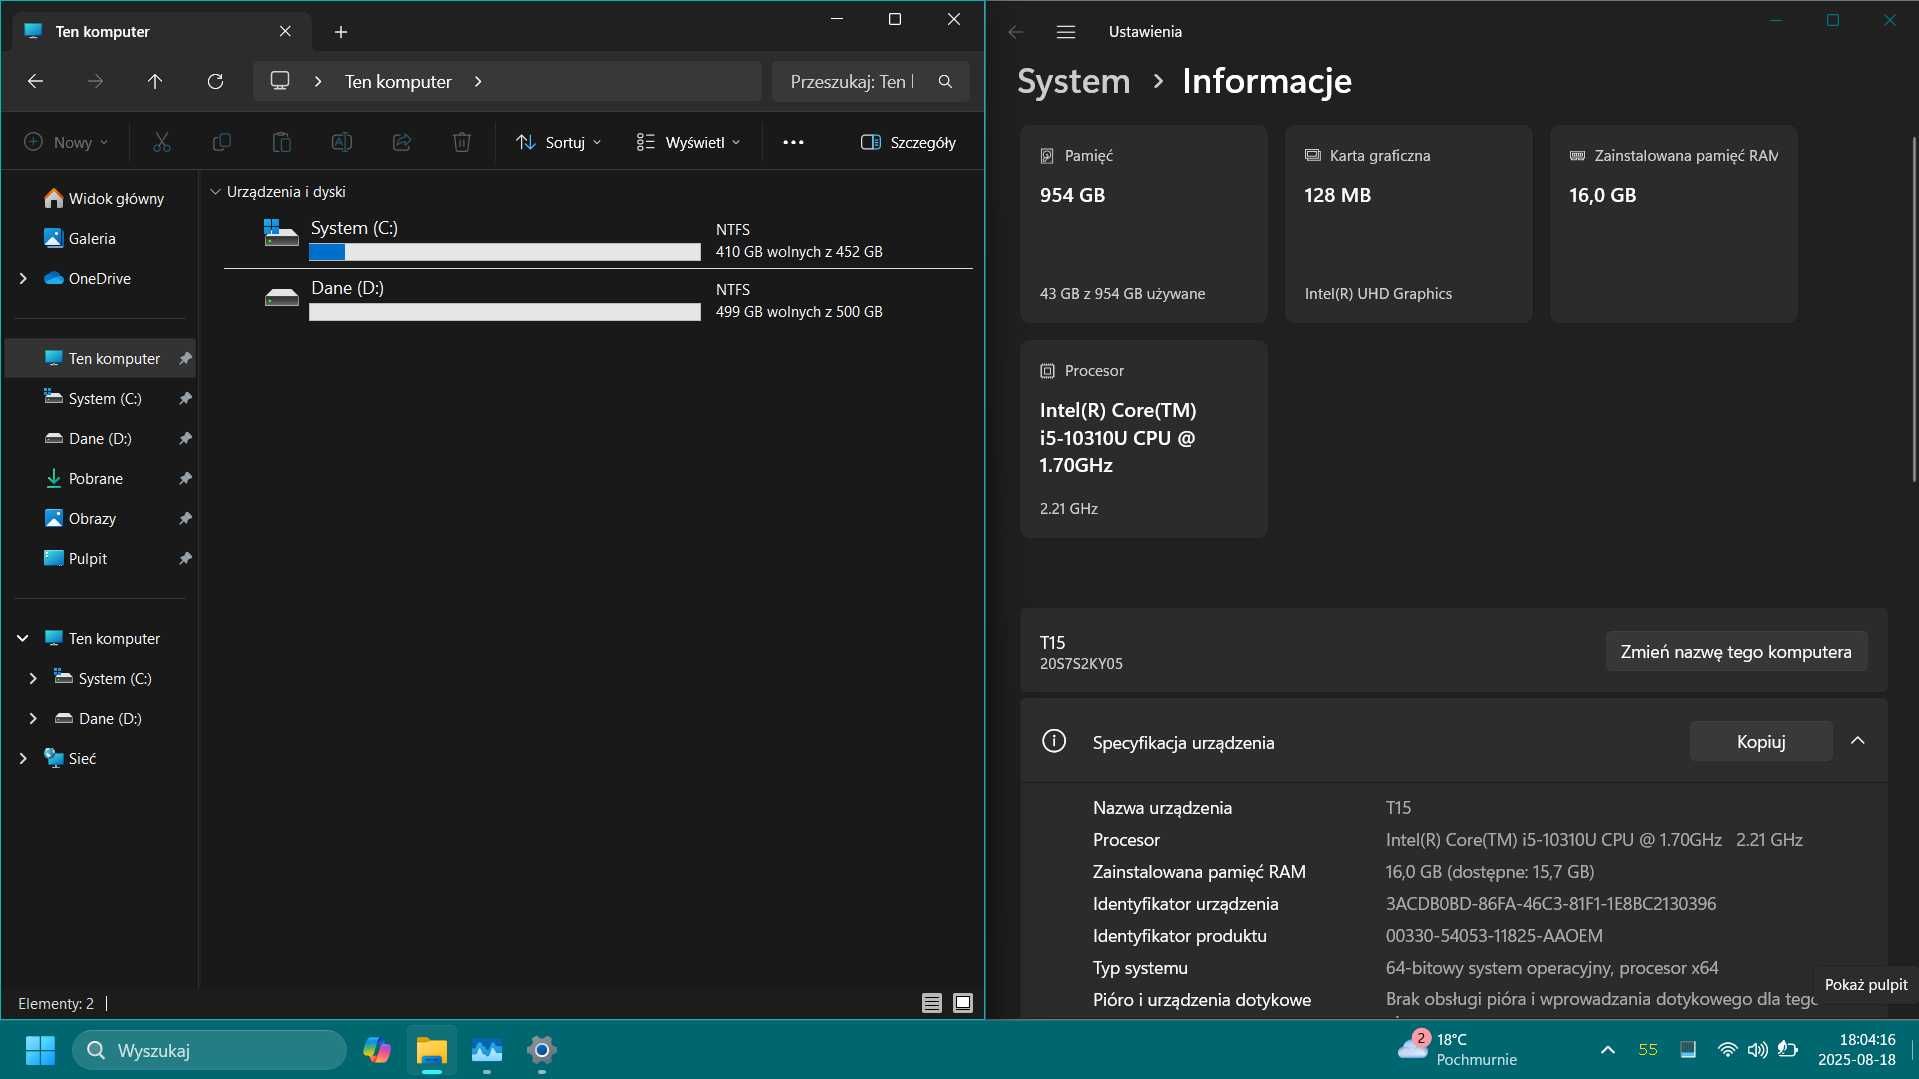This screenshot has width=1919, height=1079.
Task: Add a new File Explorer tab
Action: coord(341,32)
